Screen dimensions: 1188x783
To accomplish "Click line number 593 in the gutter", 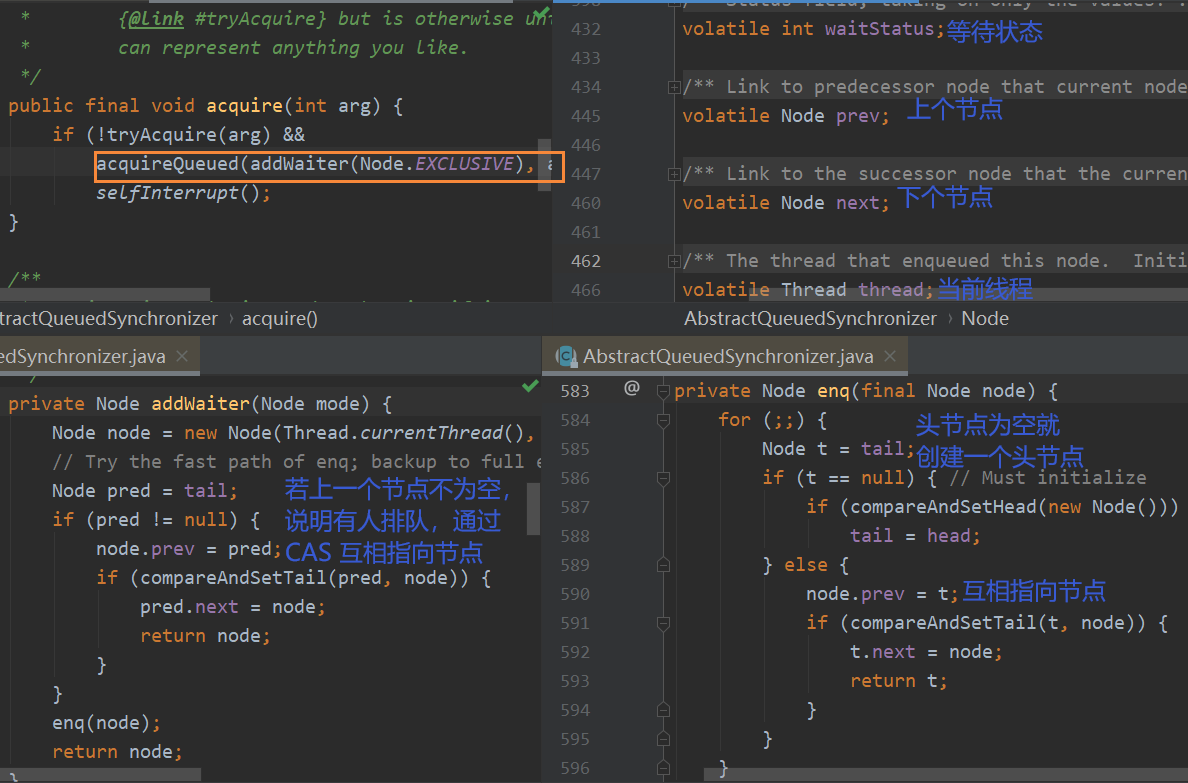I will point(575,681).
